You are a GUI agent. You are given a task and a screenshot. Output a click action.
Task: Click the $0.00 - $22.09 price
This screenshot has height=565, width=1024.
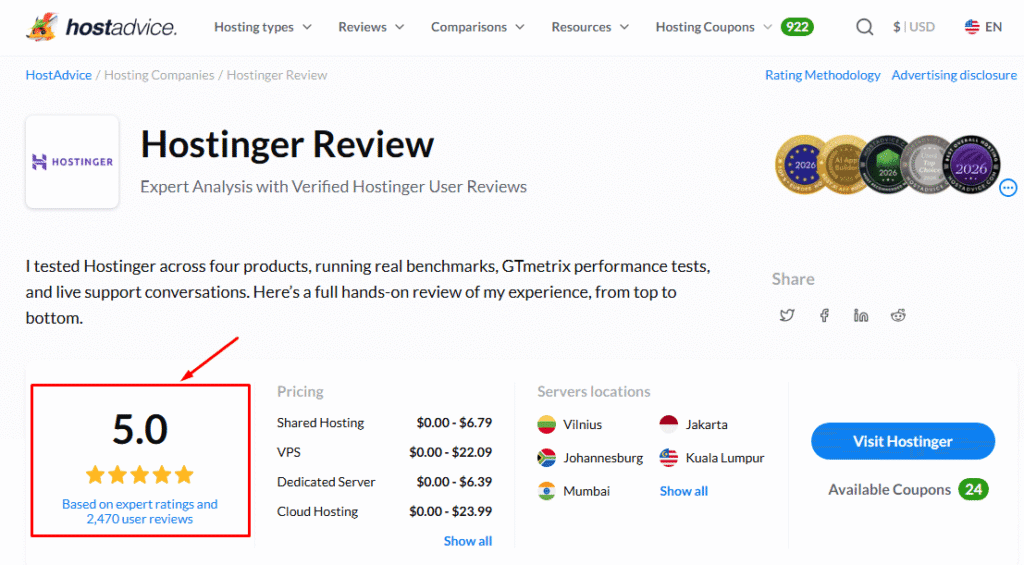[x=451, y=452]
